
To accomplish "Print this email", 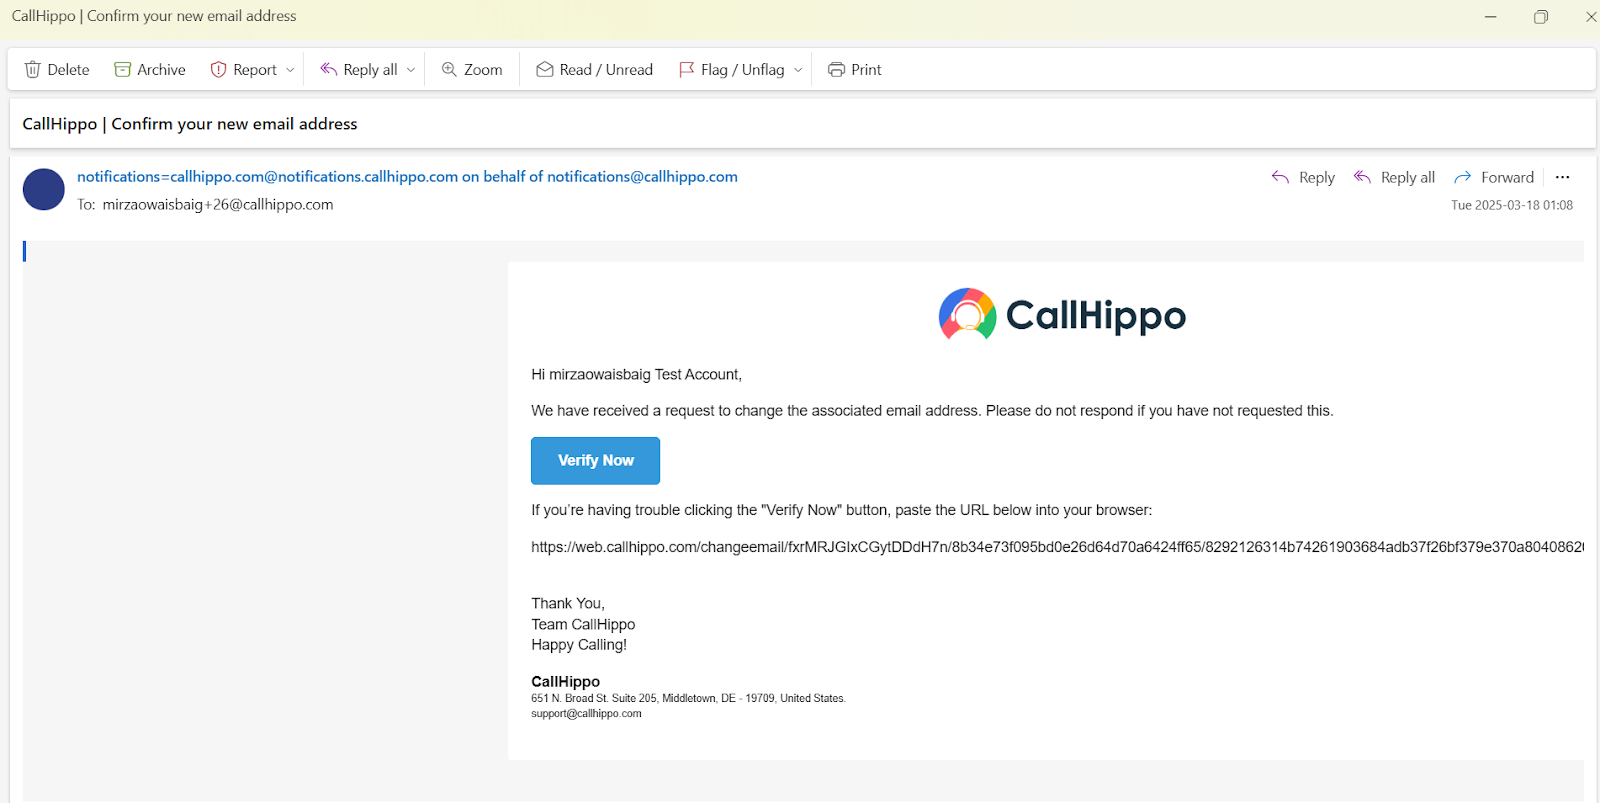I will pos(855,69).
